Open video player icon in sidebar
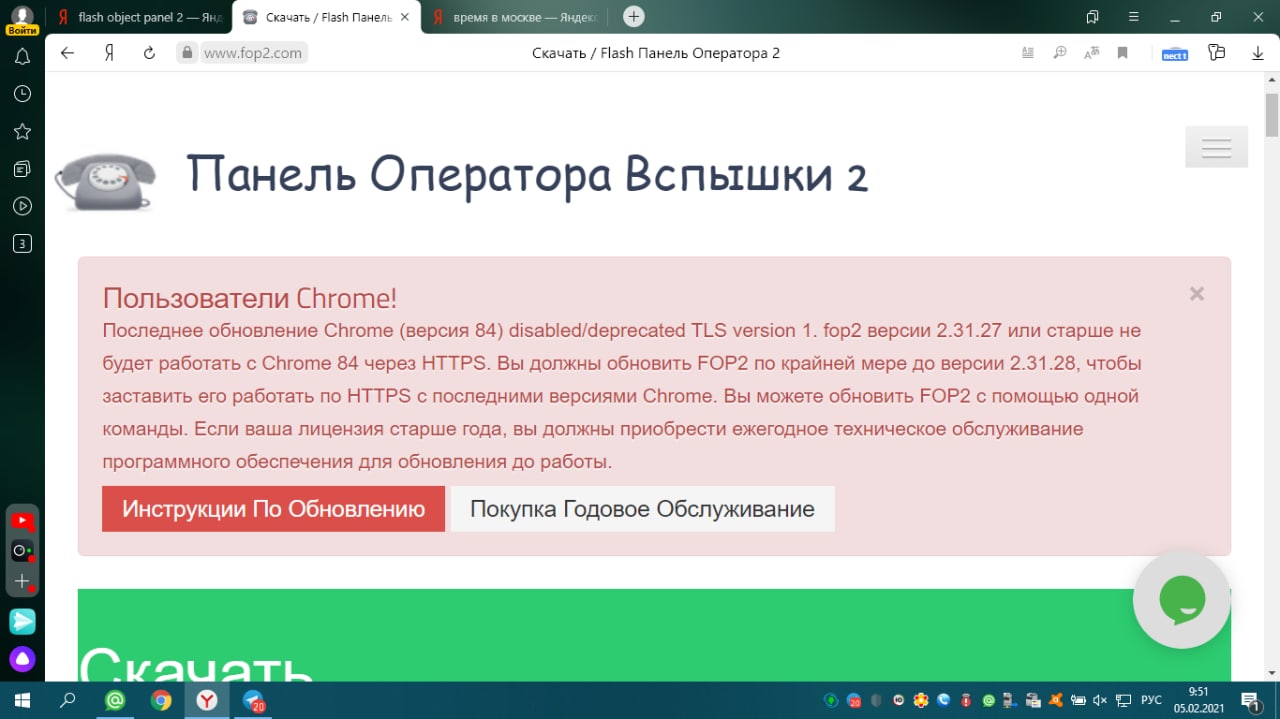Viewport: 1280px width, 719px height. coord(22,206)
